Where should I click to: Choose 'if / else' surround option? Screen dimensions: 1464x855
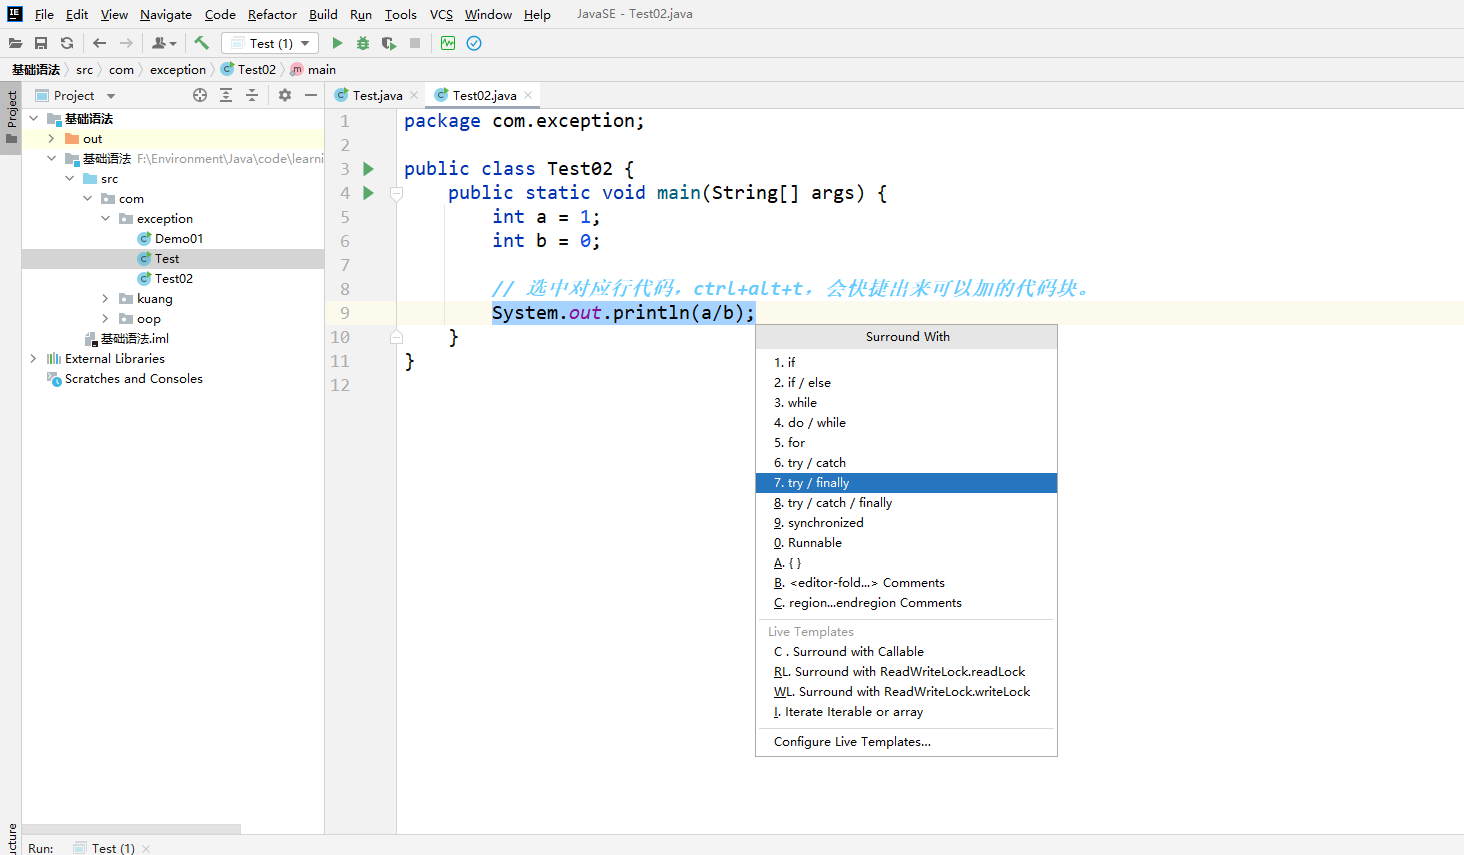coord(906,383)
